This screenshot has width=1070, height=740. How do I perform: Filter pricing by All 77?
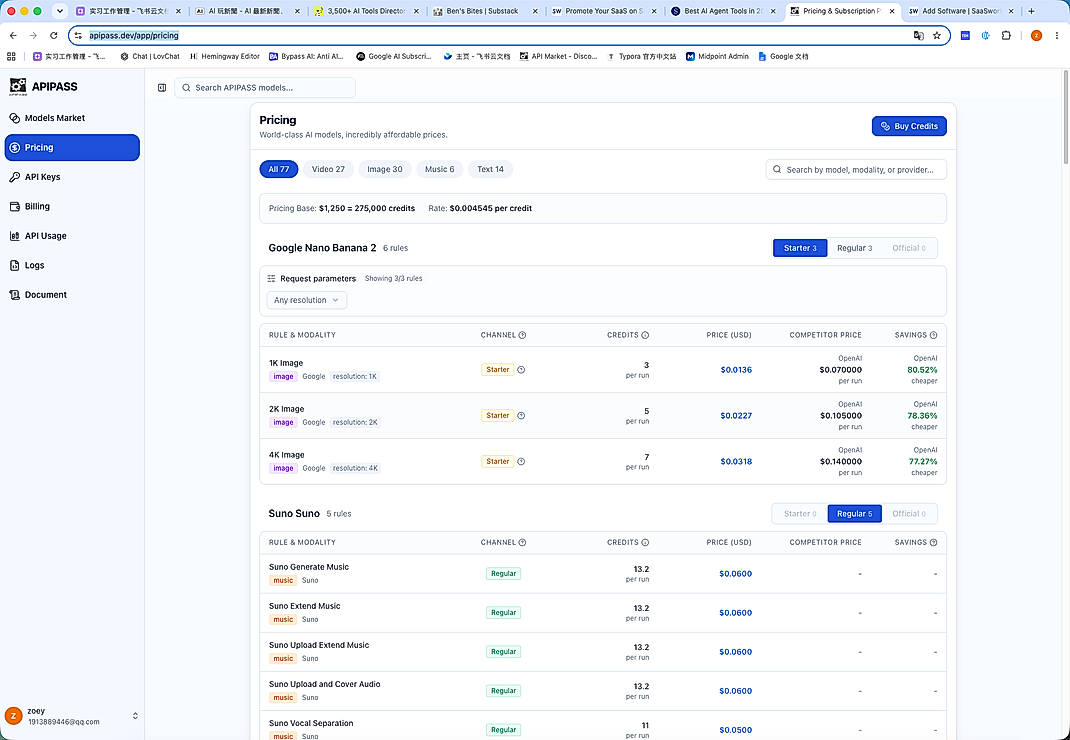tap(278, 169)
